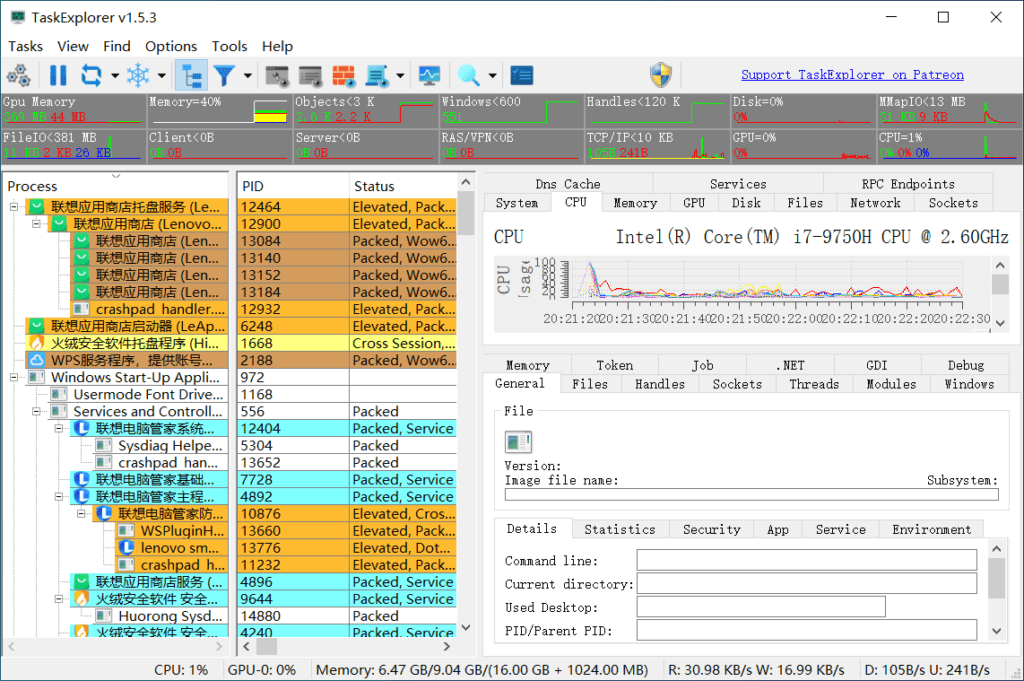Click the Command line input field
The image size is (1024, 681).
807,560
